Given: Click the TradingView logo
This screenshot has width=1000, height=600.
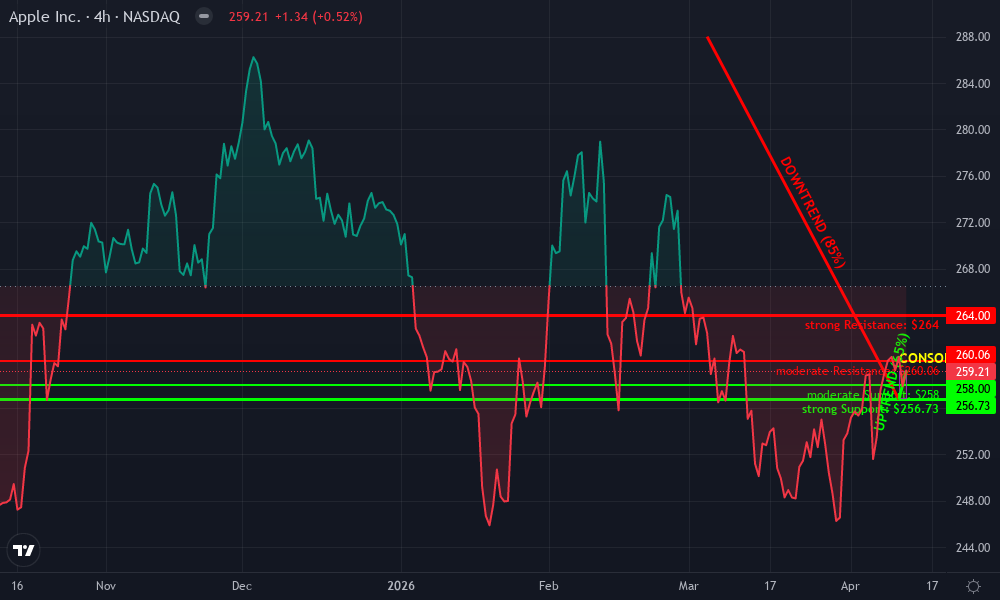Looking at the screenshot, I should [23, 549].
